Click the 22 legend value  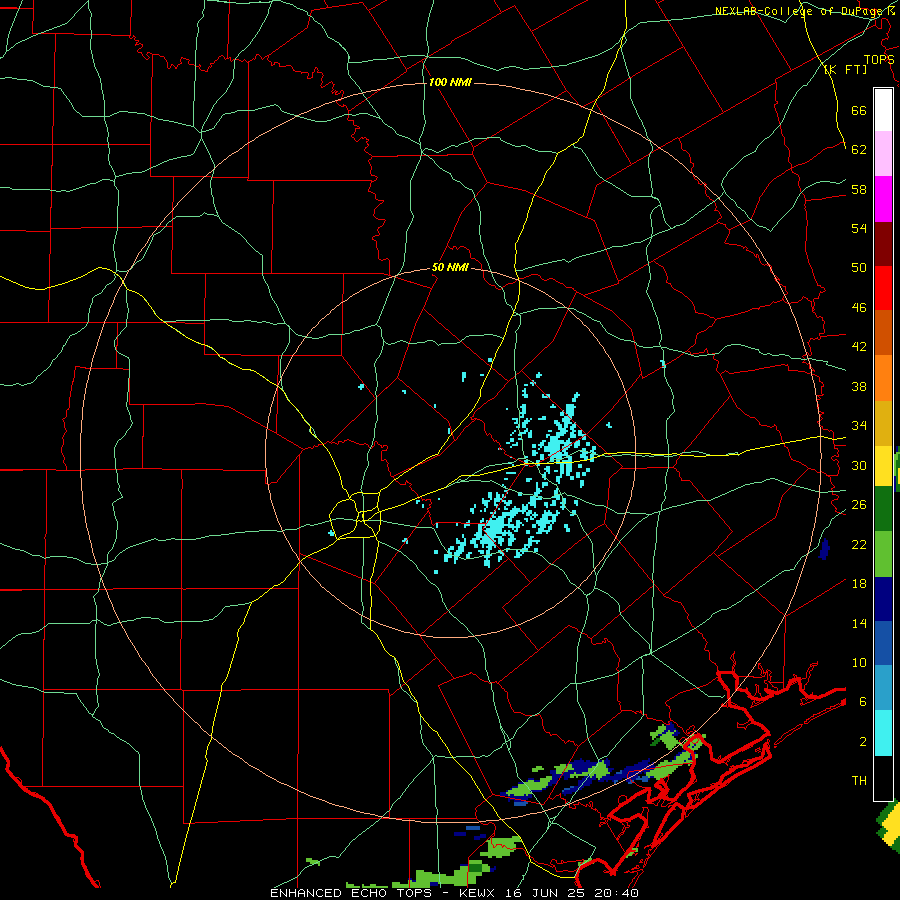[859, 544]
